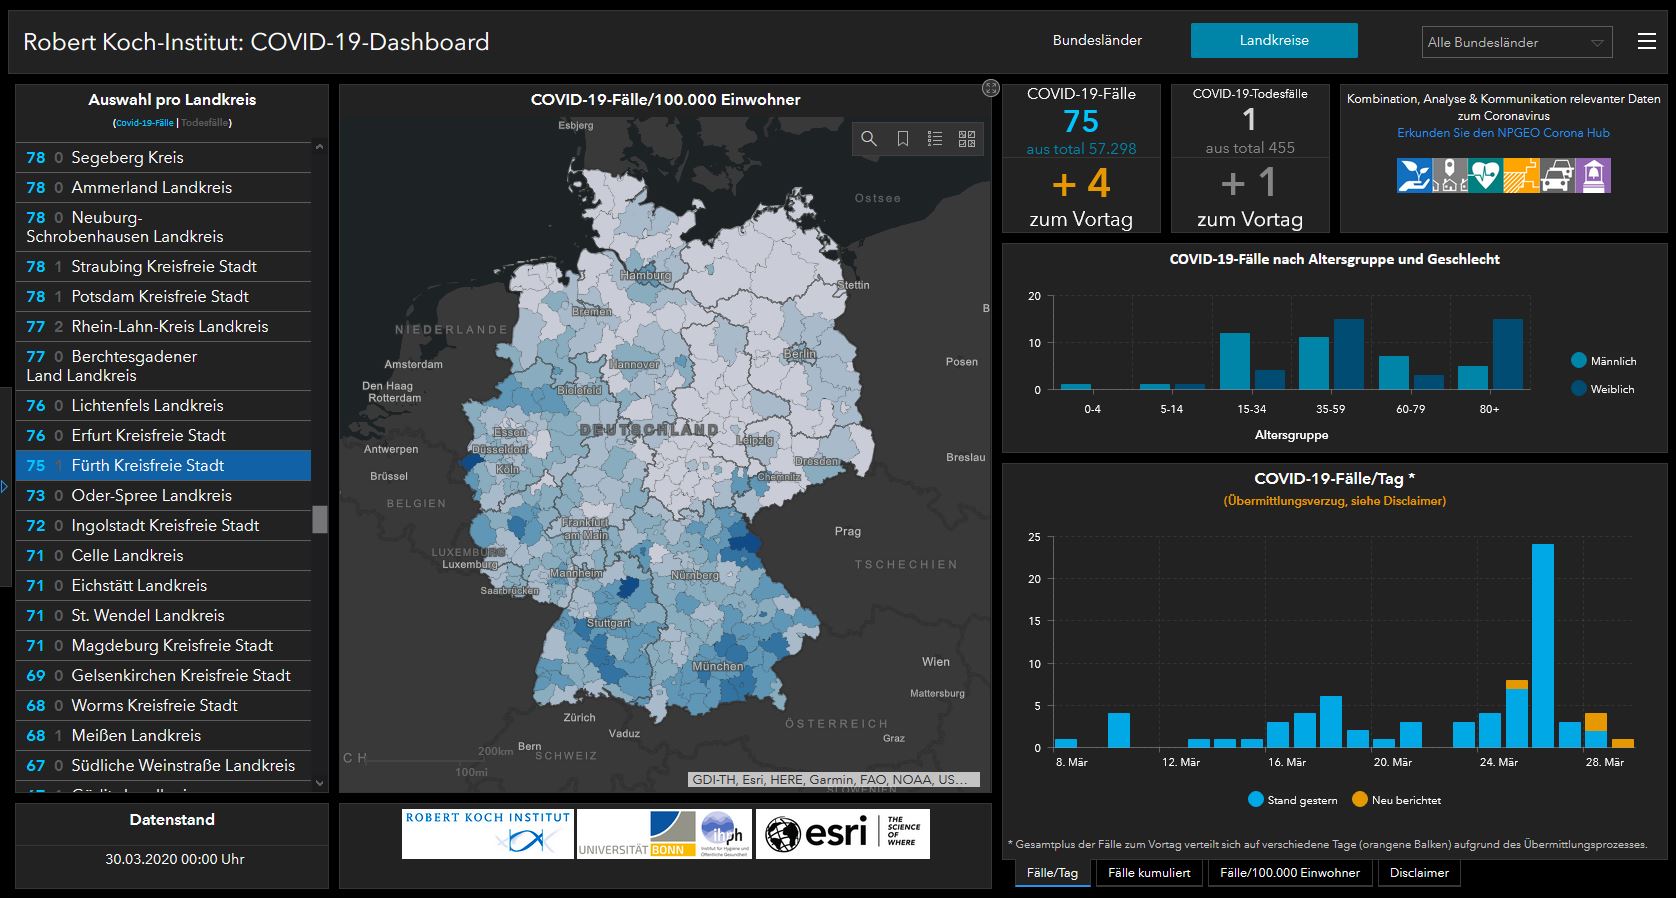Open the hamburger menu in header
Viewport: 1676px width, 898px height.
coord(1646,41)
